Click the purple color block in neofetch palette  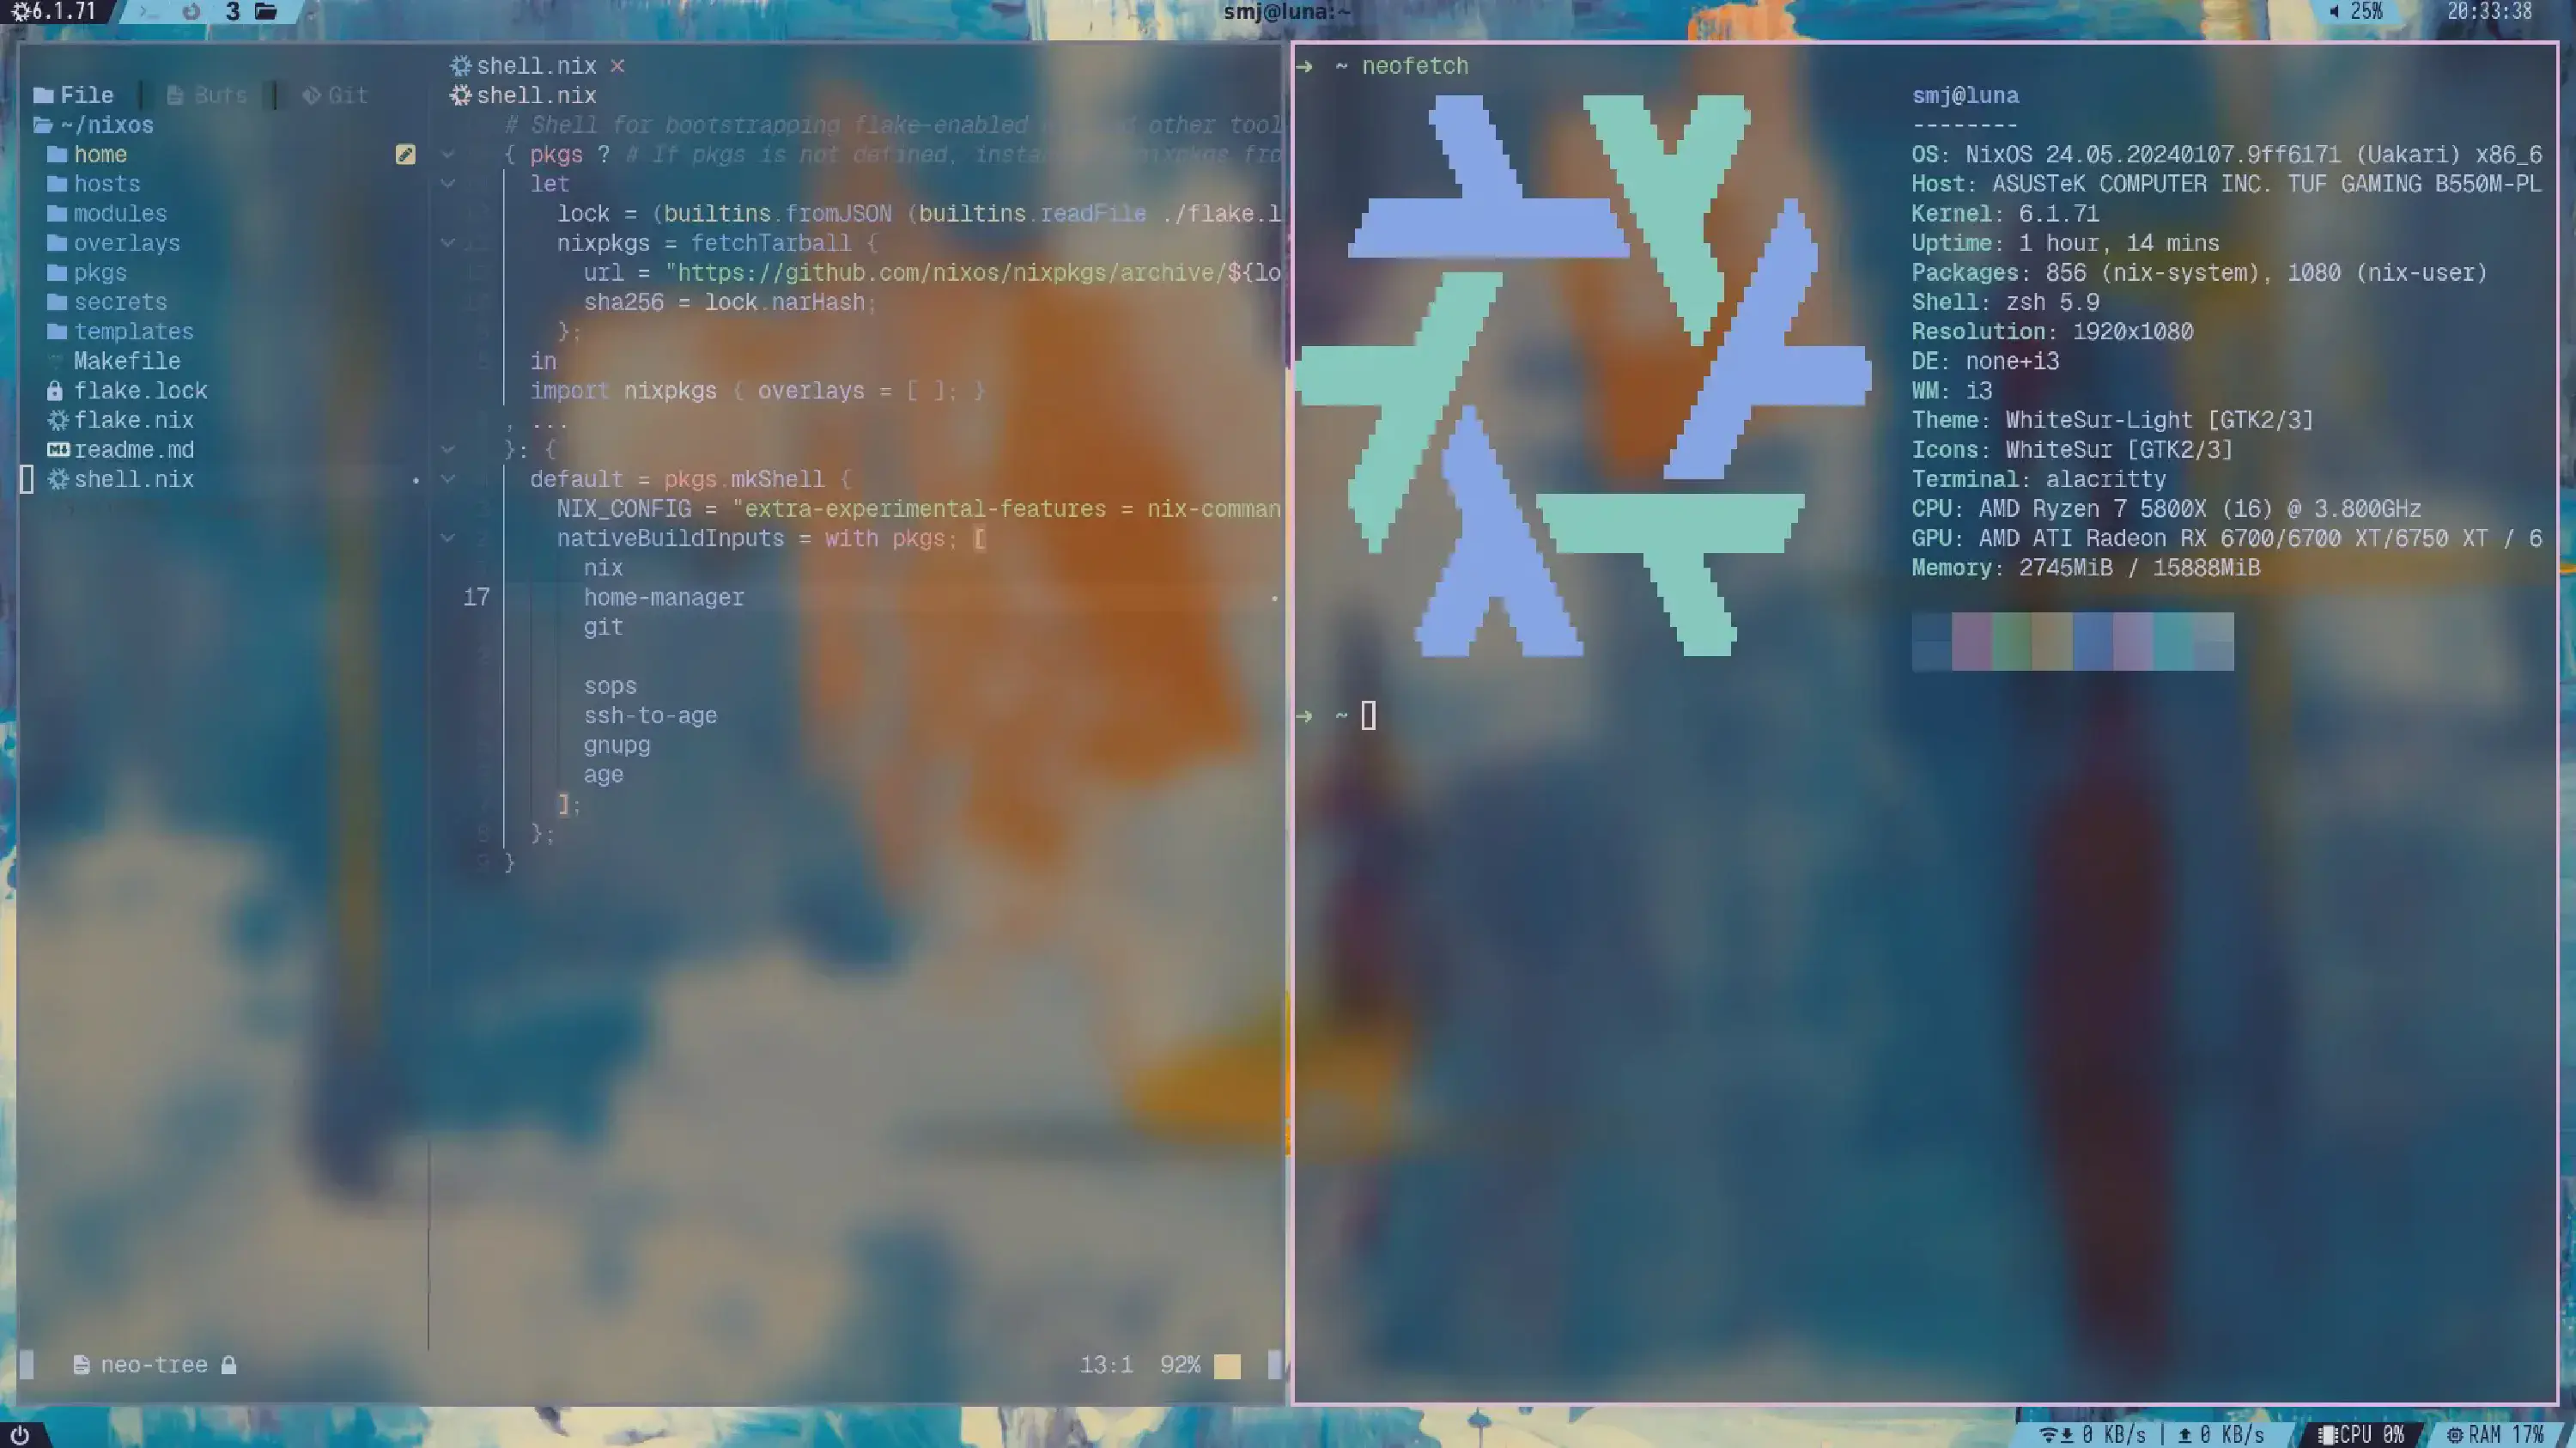point(1971,641)
